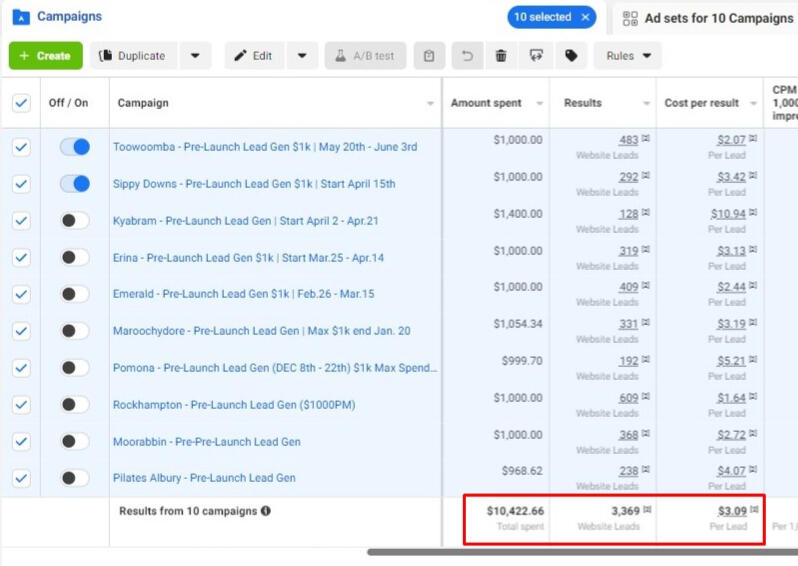
Task: Click the clipboard paste icon in toolbar
Action: 429,55
